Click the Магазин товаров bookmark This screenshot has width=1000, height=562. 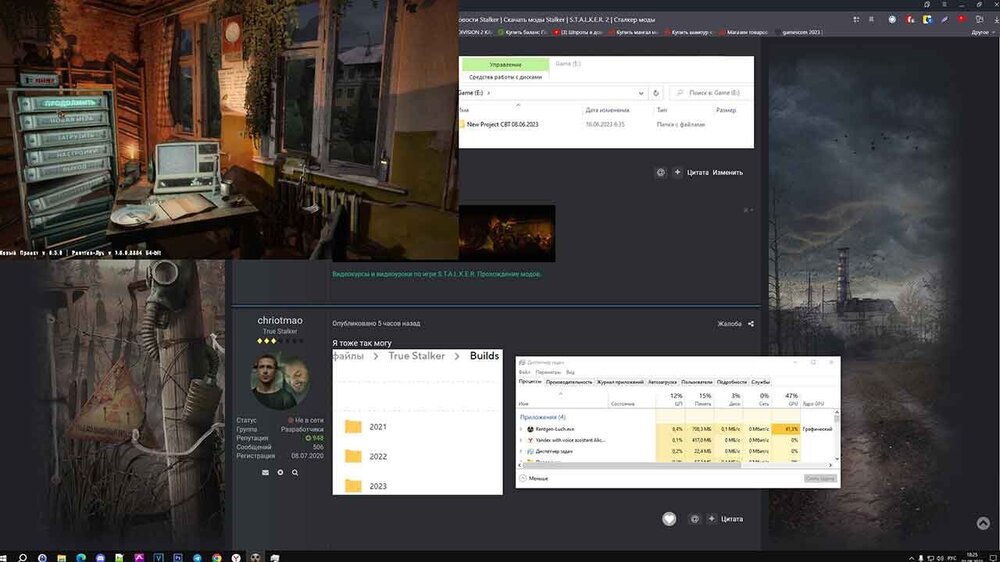pos(748,32)
